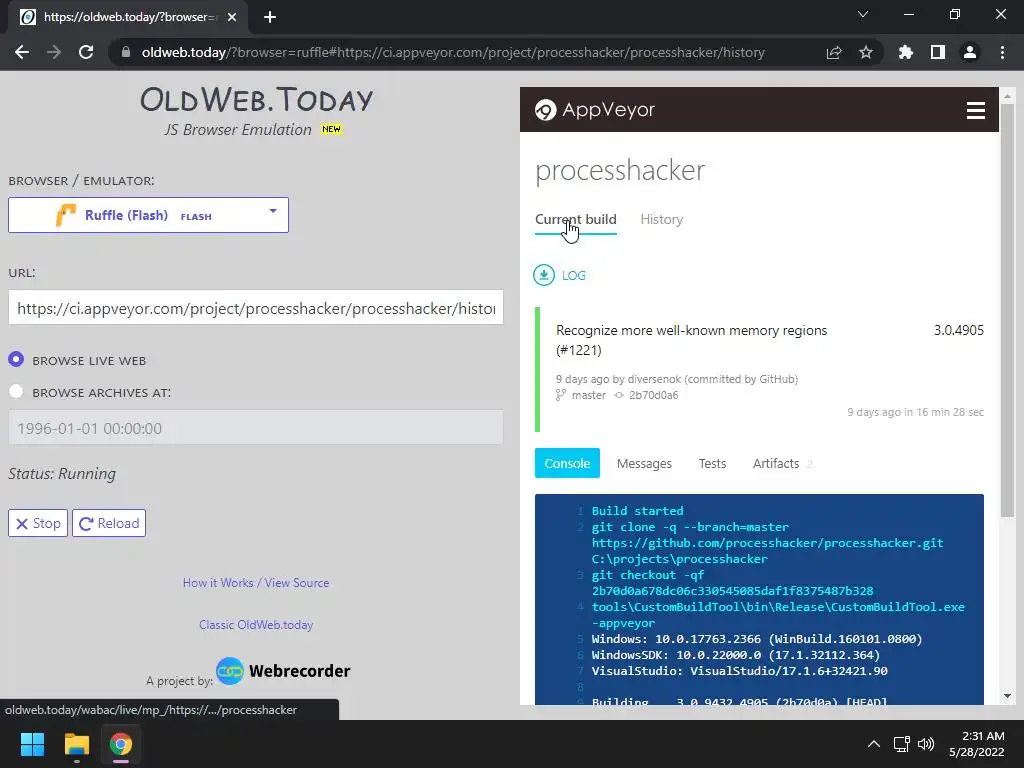Click the OldWeb.Today heading logo
The height and width of the screenshot is (768, 1024).
coord(256,100)
